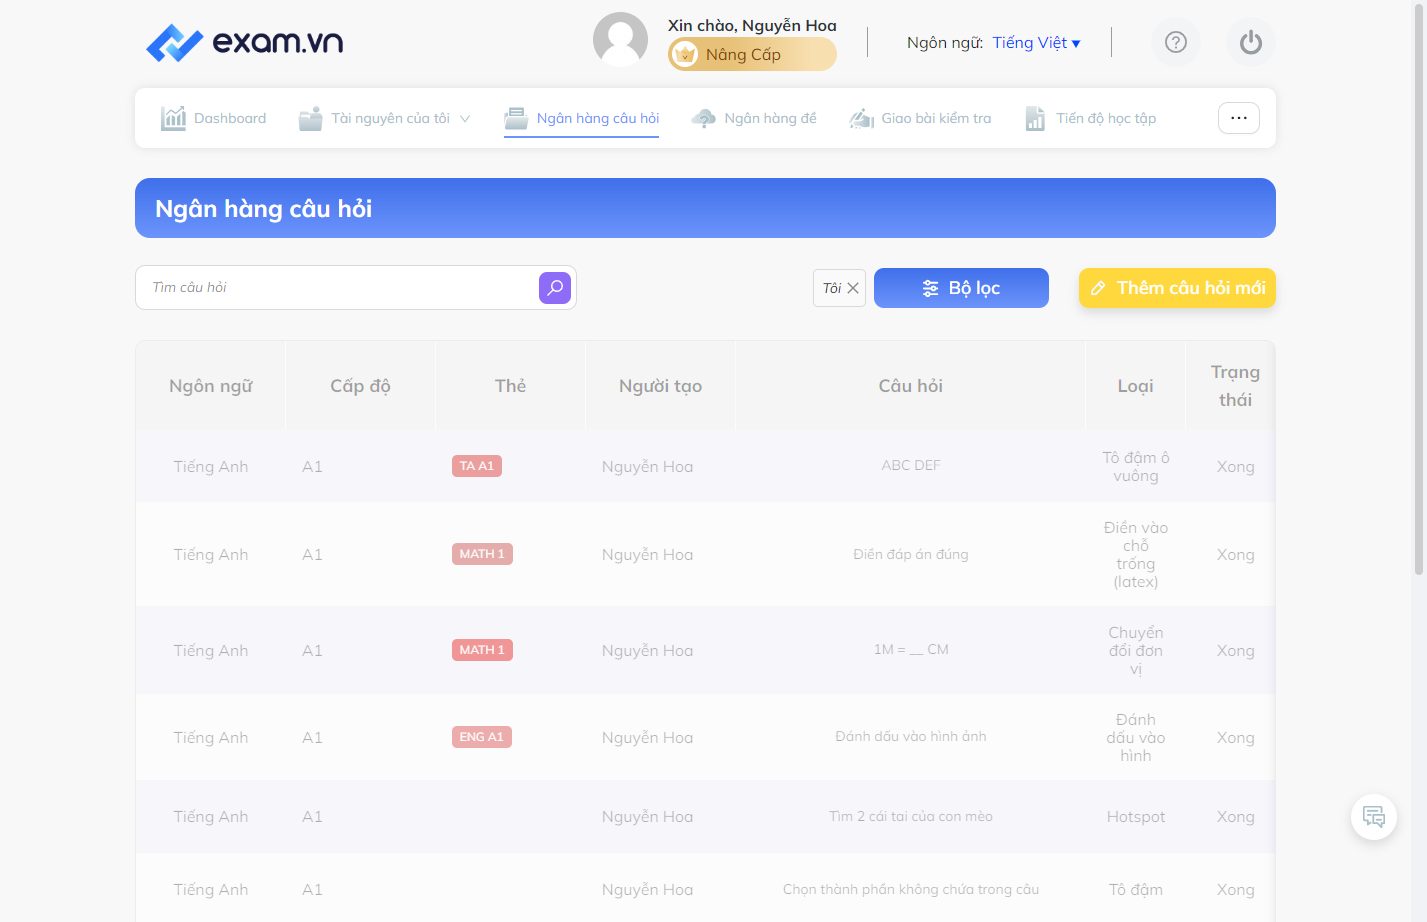The width and height of the screenshot is (1427, 922).
Task: Remove the Tôi filter tag
Action: (853, 288)
